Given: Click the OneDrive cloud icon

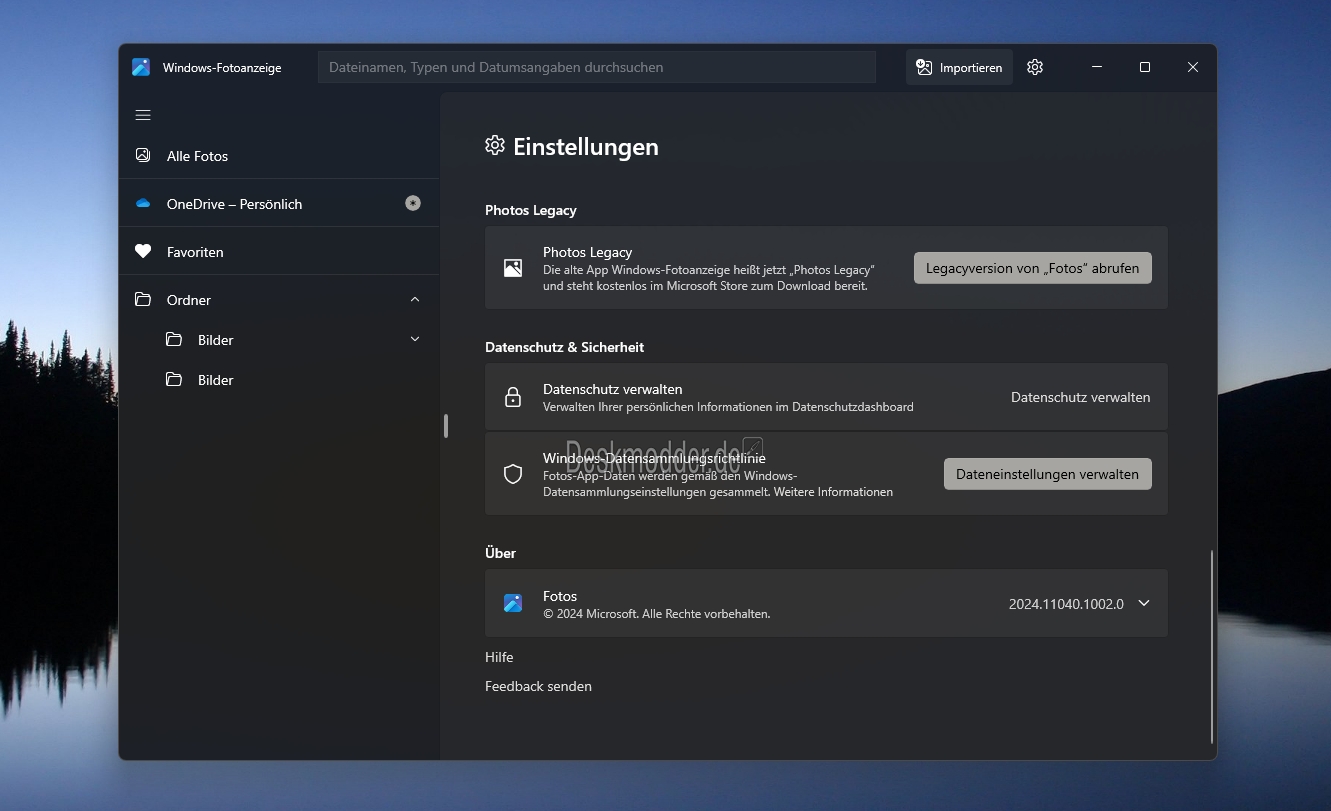Looking at the screenshot, I should click(143, 203).
